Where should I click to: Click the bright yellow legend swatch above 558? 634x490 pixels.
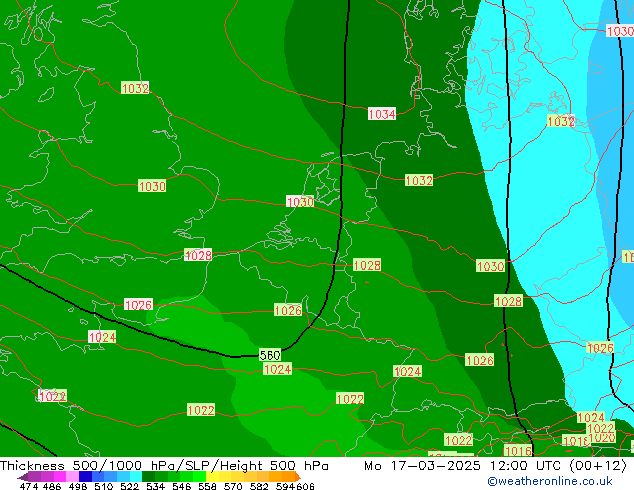tap(213, 476)
